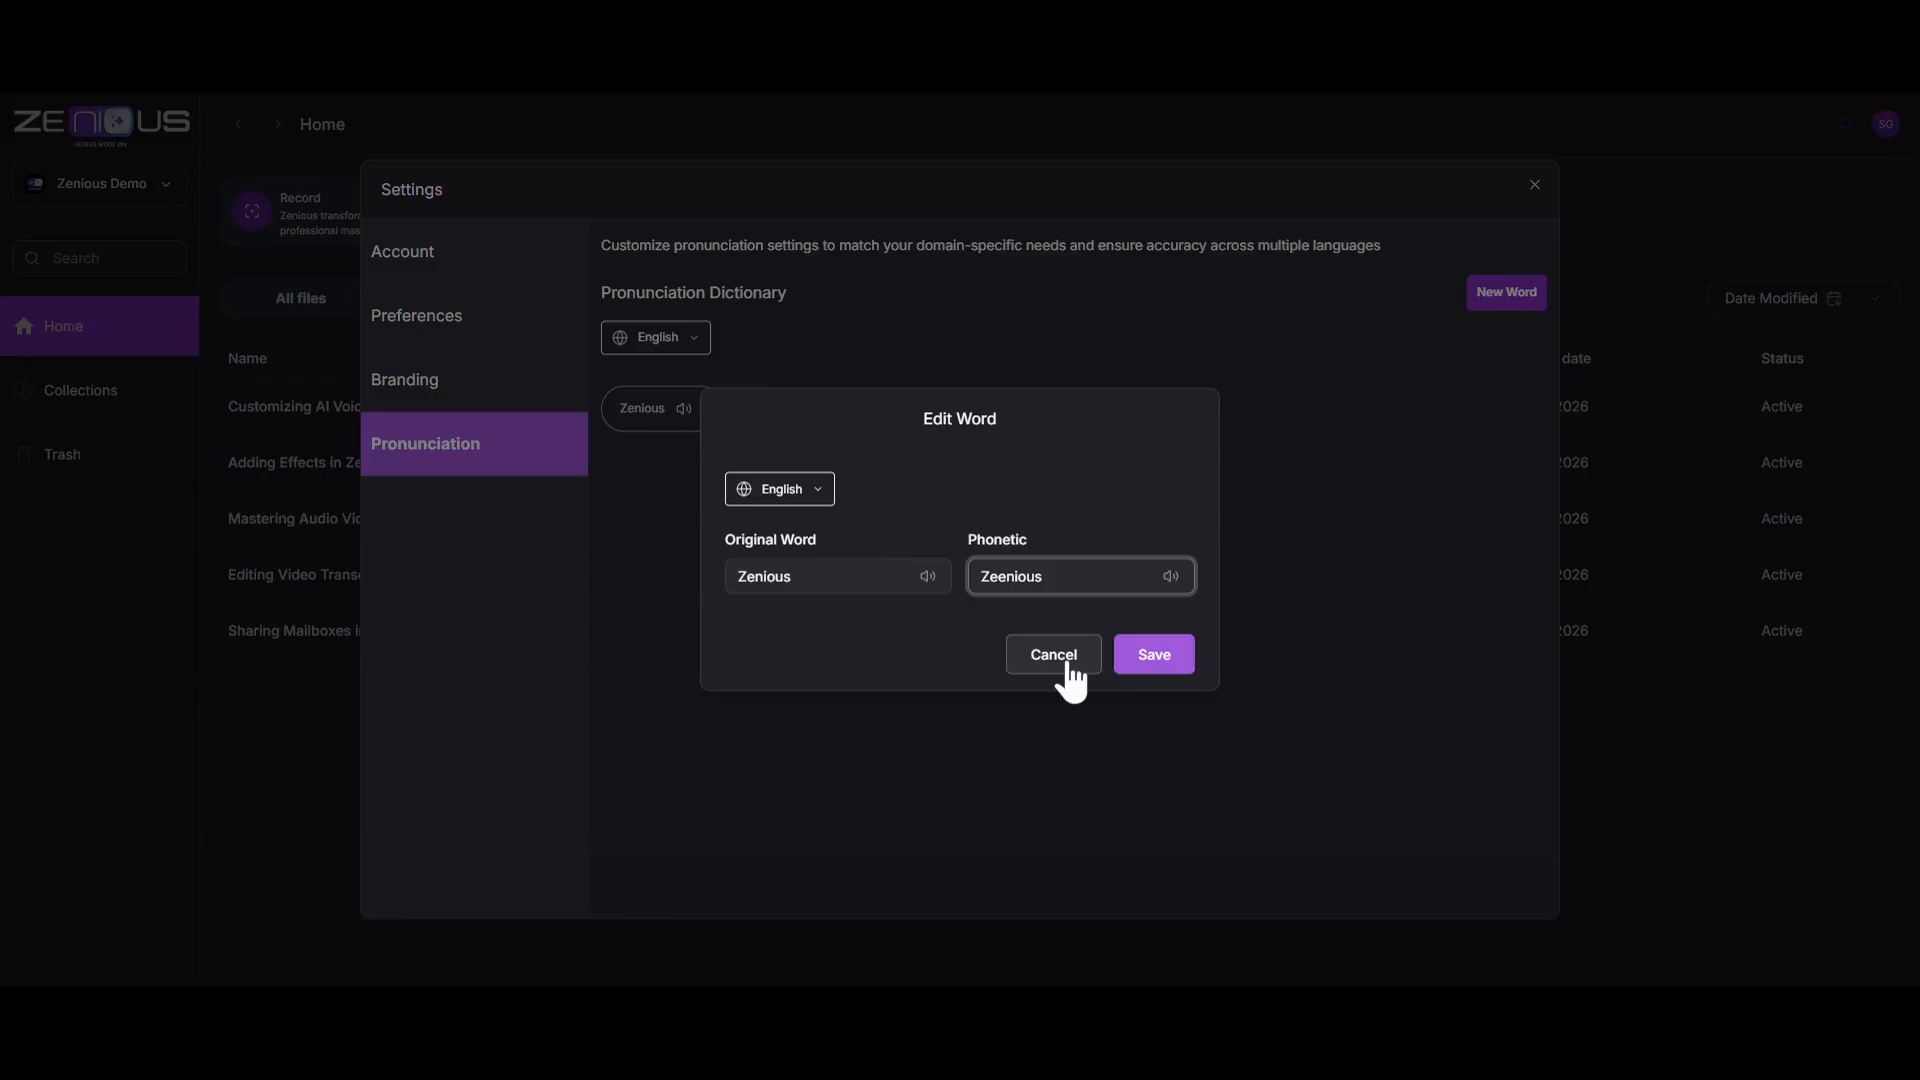The image size is (1920, 1080).
Task: Cancel editing the word
Action: (x=1052, y=654)
